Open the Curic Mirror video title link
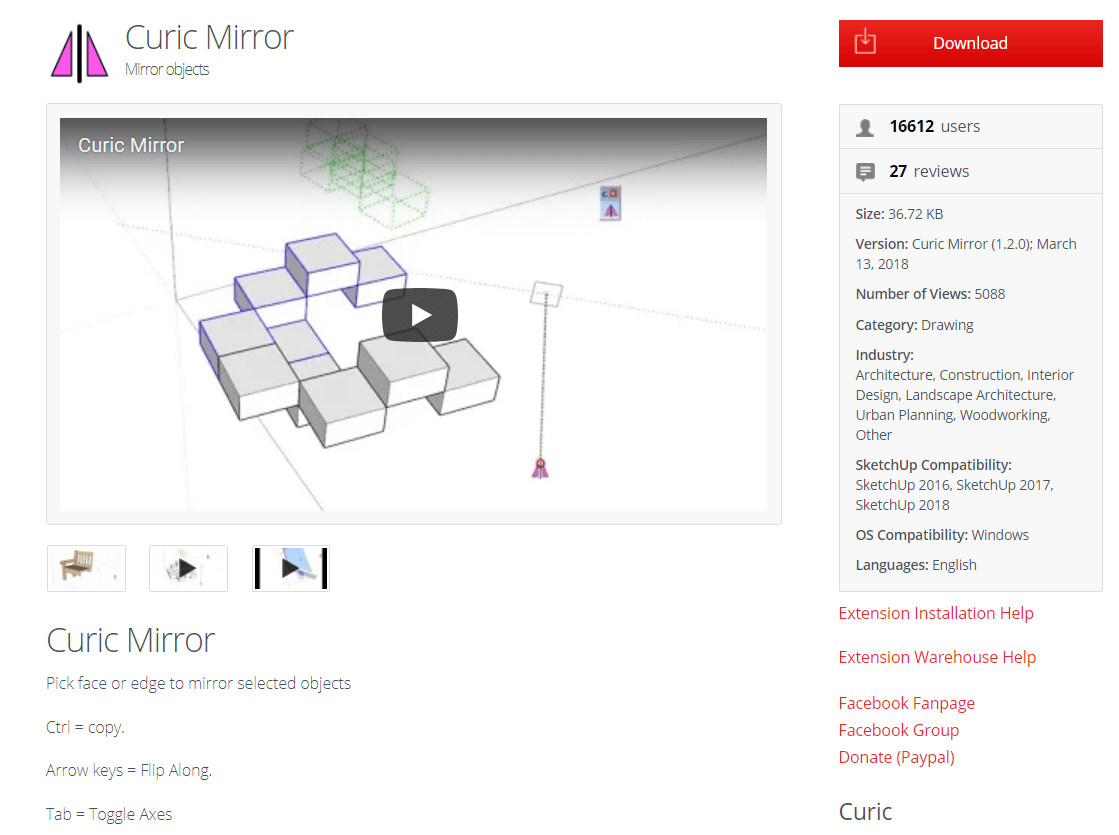The image size is (1119, 835). [131, 145]
